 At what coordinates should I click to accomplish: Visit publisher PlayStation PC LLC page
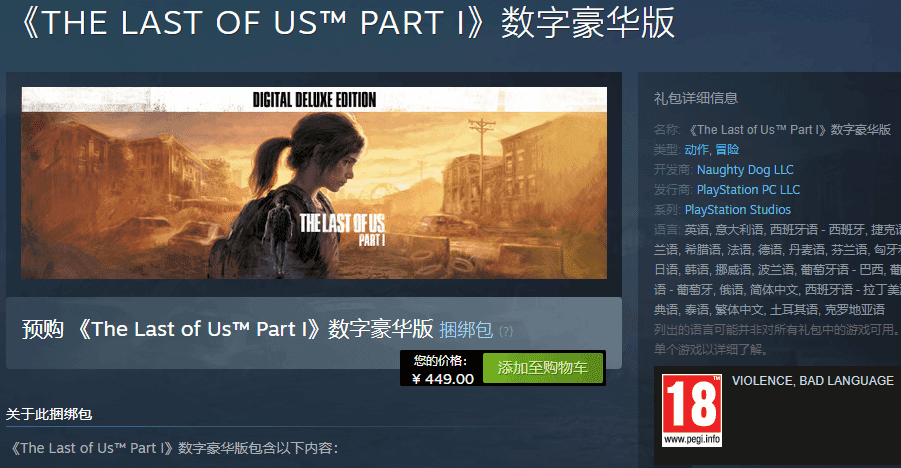click(x=748, y=190)
